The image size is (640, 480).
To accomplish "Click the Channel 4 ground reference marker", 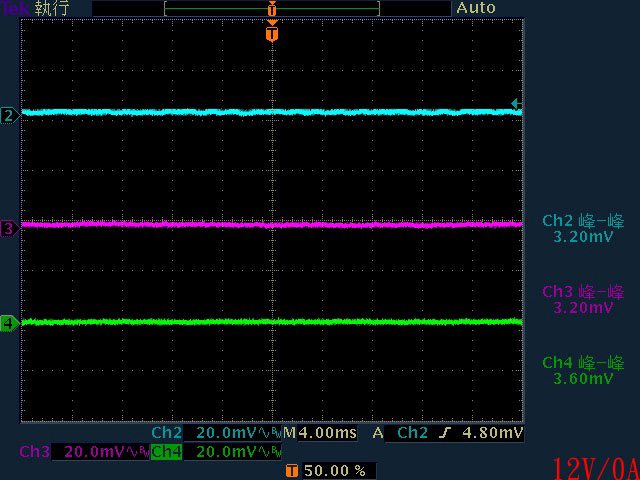I will (x=10, y=323).
